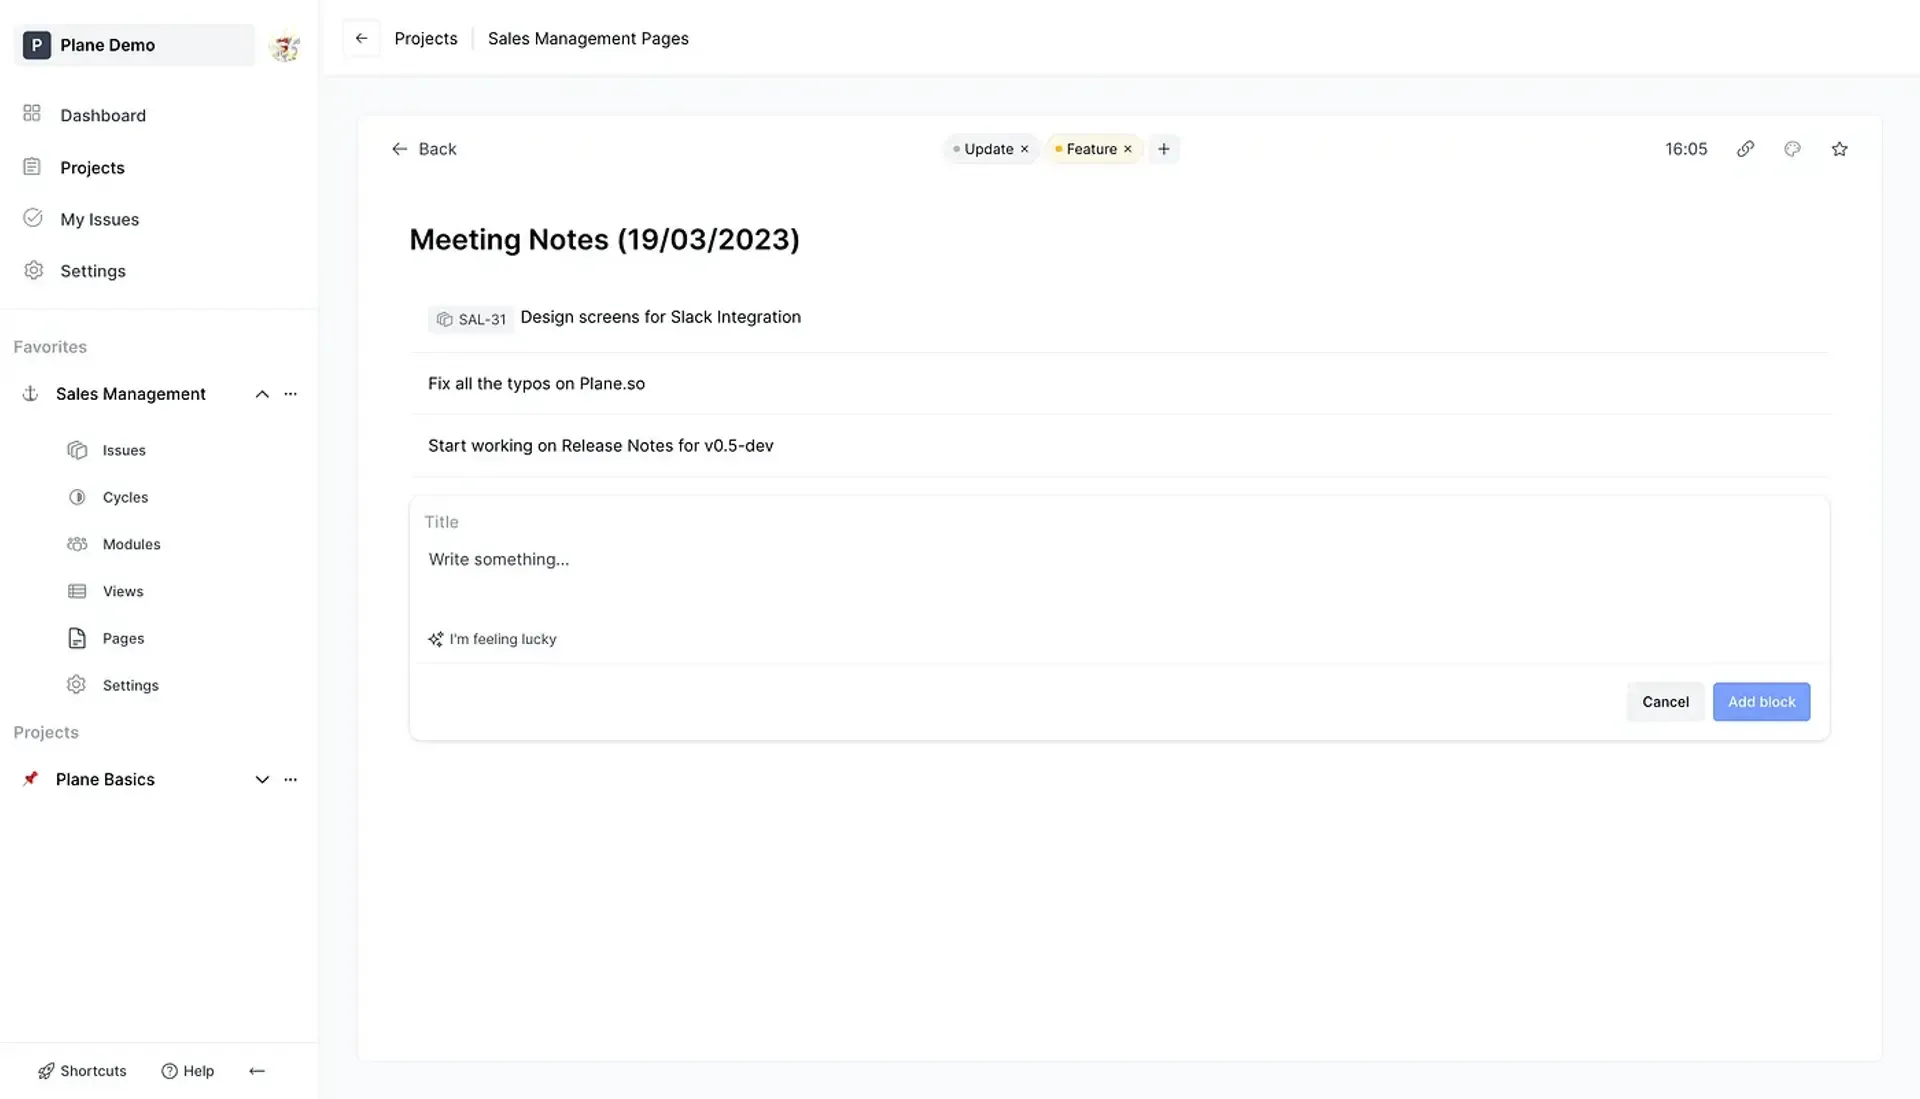Viewport: 1920px width, 1099px height.
Task: Expand the Plane Basics project
Action: pos(262,780)
